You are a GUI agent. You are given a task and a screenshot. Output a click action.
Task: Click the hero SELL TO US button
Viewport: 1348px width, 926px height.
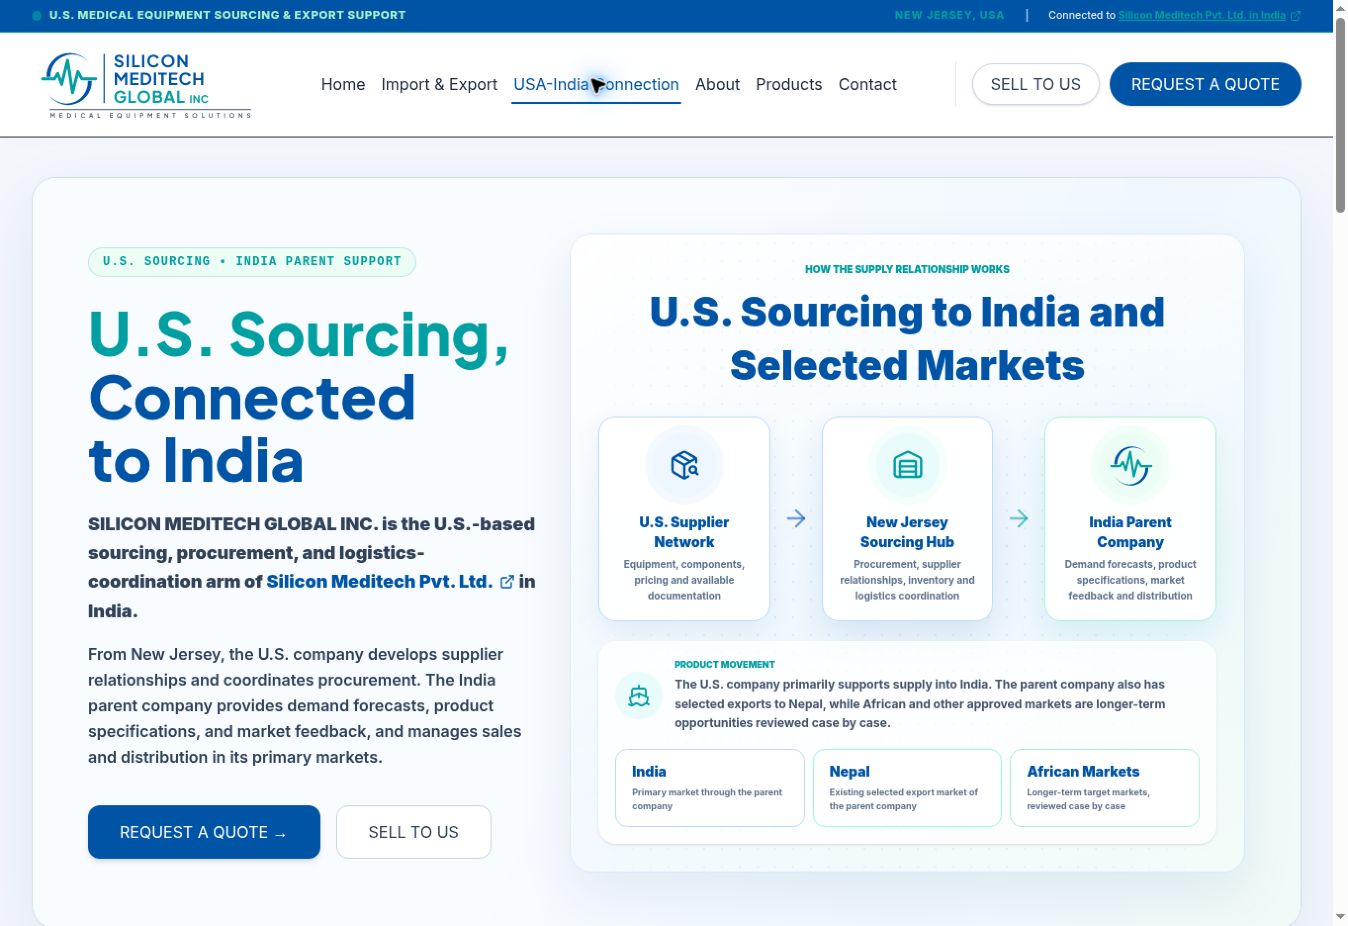tap(413, 832)
